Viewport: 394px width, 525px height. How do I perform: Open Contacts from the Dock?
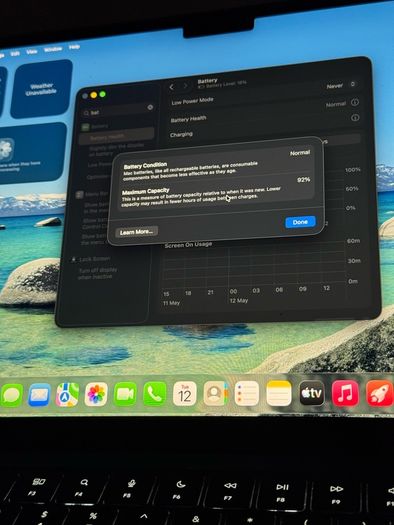point(216,393)
